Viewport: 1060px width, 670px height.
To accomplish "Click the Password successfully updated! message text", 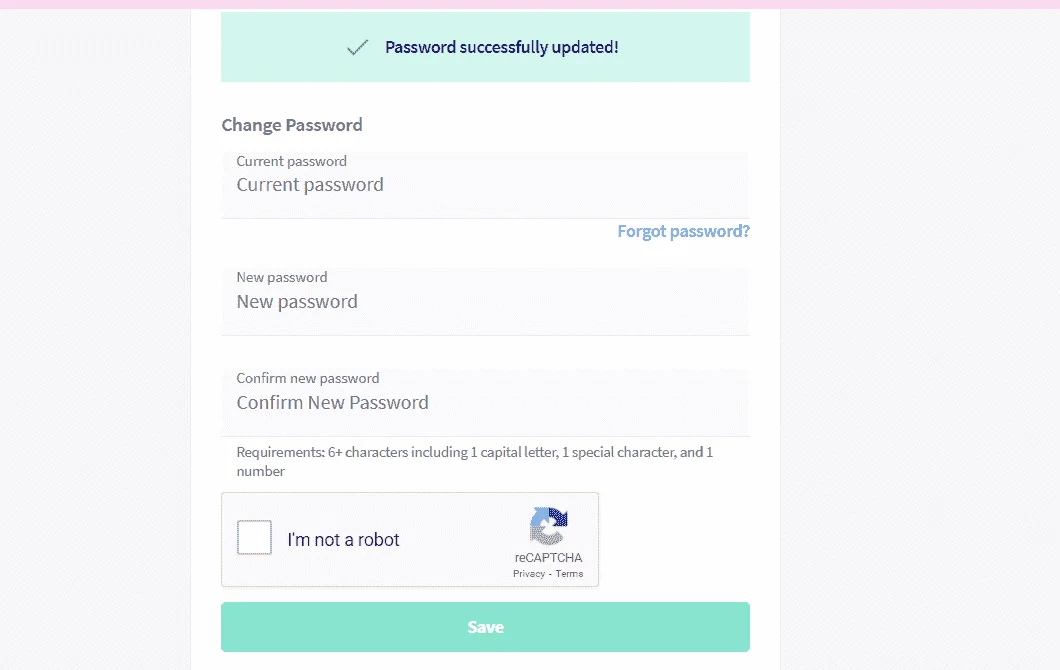I will tap(502, 47).
